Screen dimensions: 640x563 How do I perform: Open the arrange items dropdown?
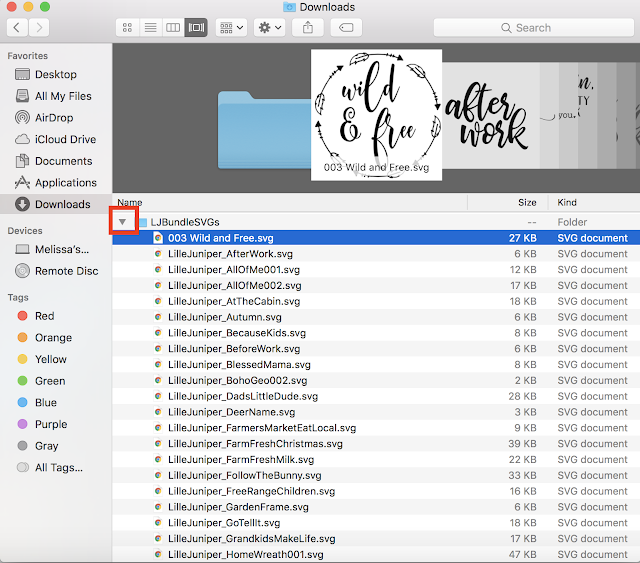point(231,27)
